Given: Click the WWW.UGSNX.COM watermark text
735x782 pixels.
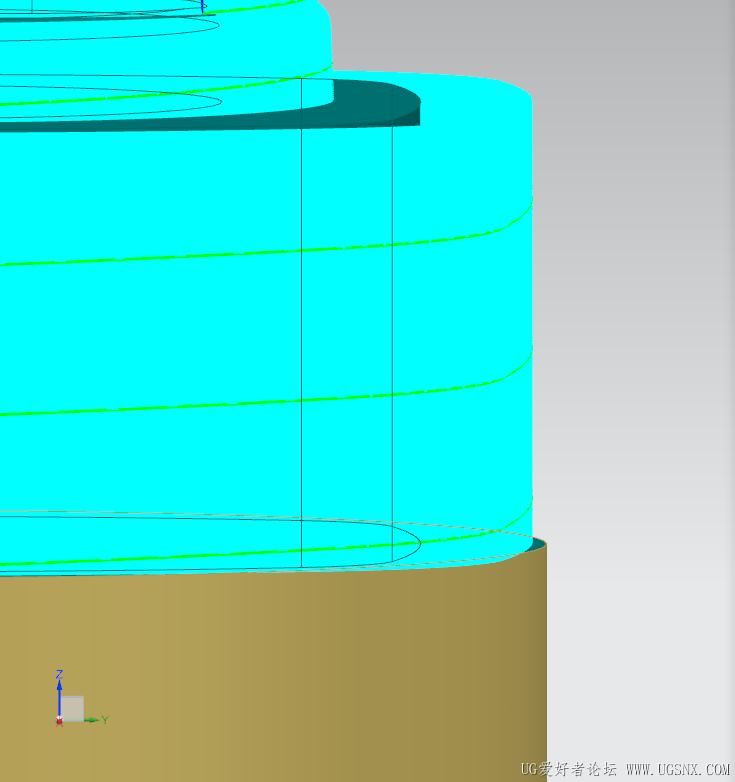Looking at the screenshot, I should pyautogui.click(x=678, y=770).
